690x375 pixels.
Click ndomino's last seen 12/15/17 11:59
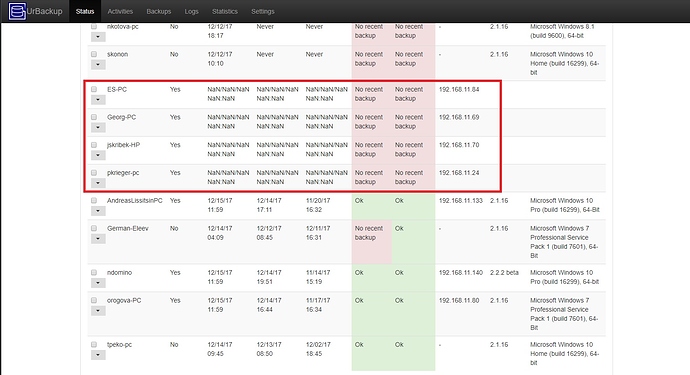[220, 277]
